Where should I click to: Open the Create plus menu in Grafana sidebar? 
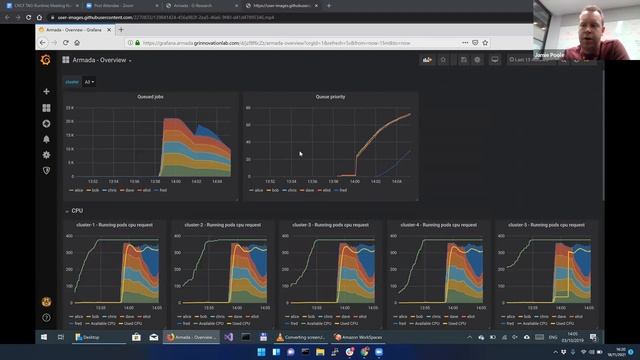pos(46,91)
